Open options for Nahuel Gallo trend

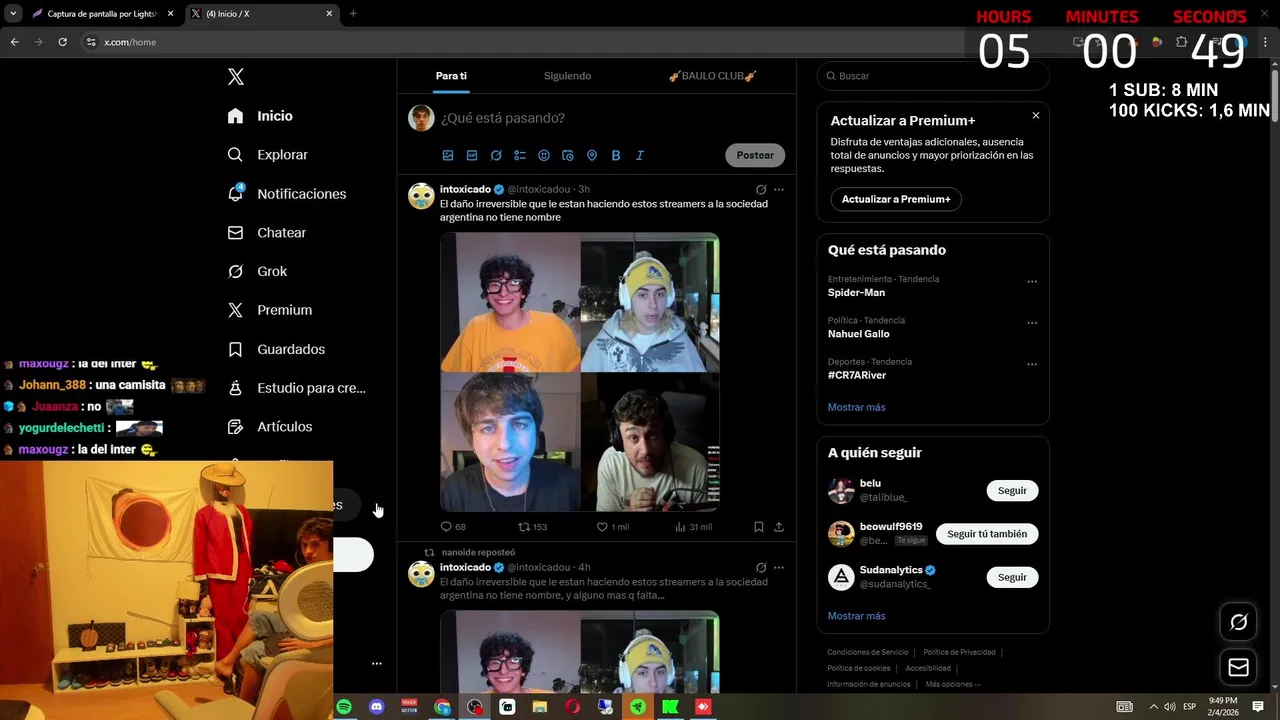1032,323
